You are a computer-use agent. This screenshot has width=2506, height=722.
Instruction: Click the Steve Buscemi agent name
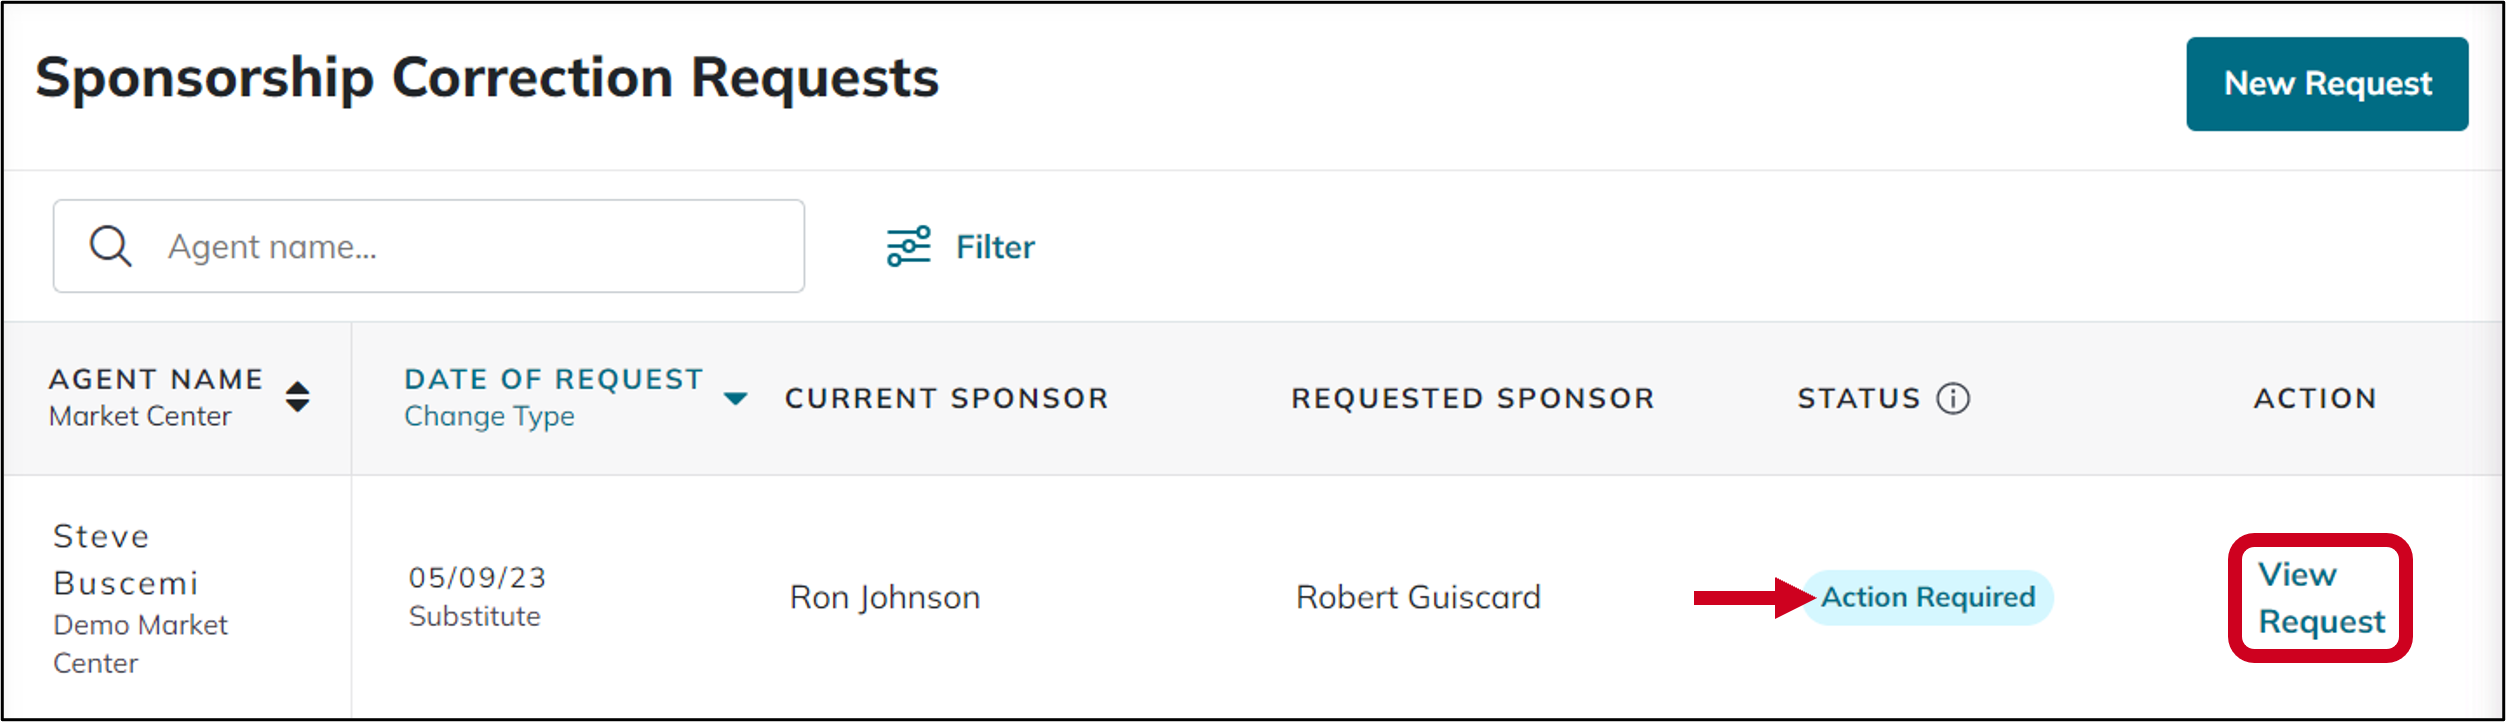point(125,559)
